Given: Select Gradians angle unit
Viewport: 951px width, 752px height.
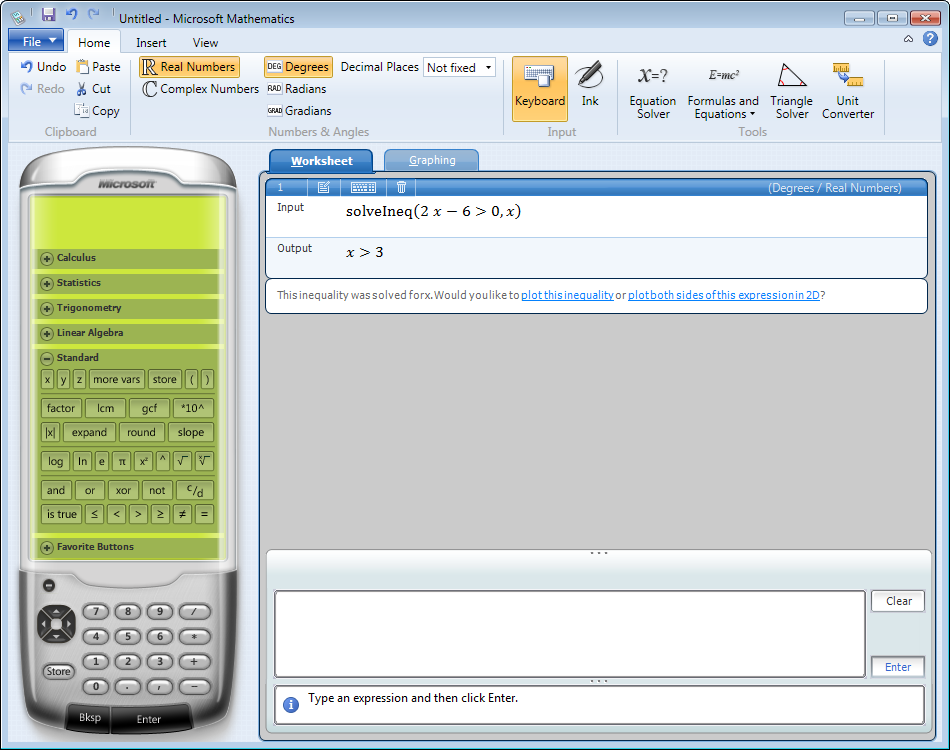Looking at the screenshot, I should (x=300, y=111).
